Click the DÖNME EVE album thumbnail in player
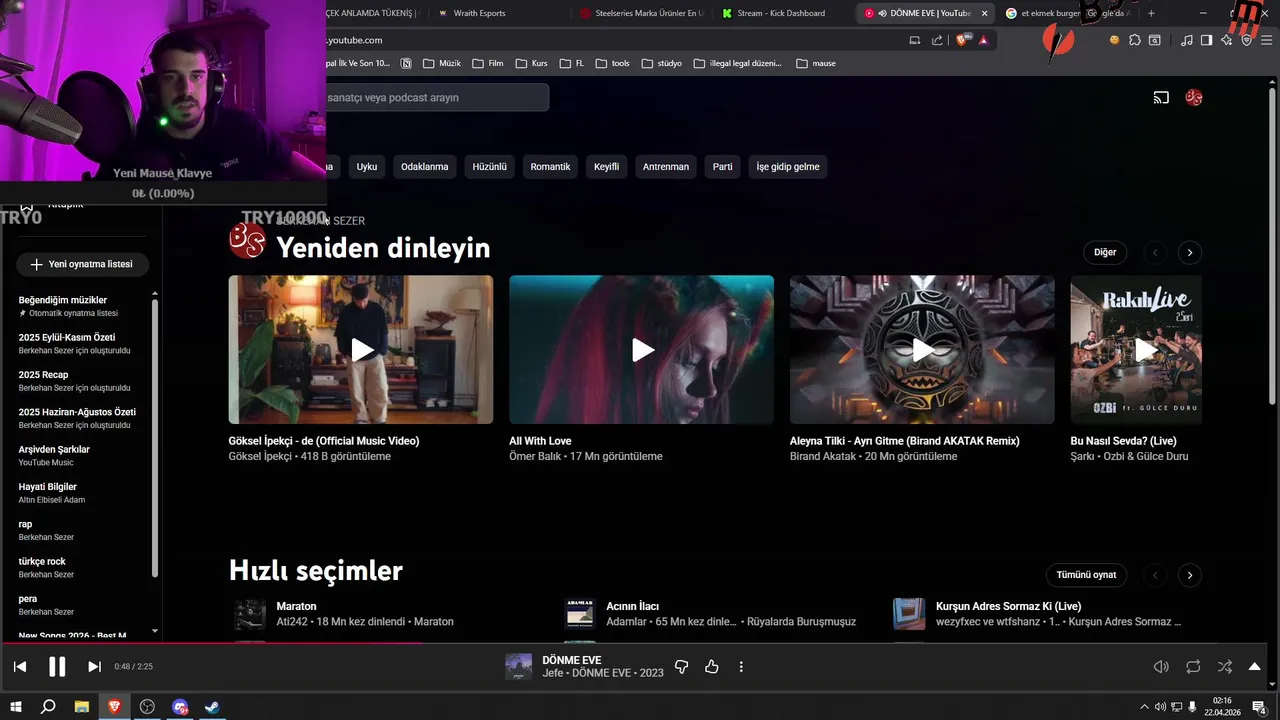The height and width of the screenshot is (720, 1280). click(x=519, y=667)
